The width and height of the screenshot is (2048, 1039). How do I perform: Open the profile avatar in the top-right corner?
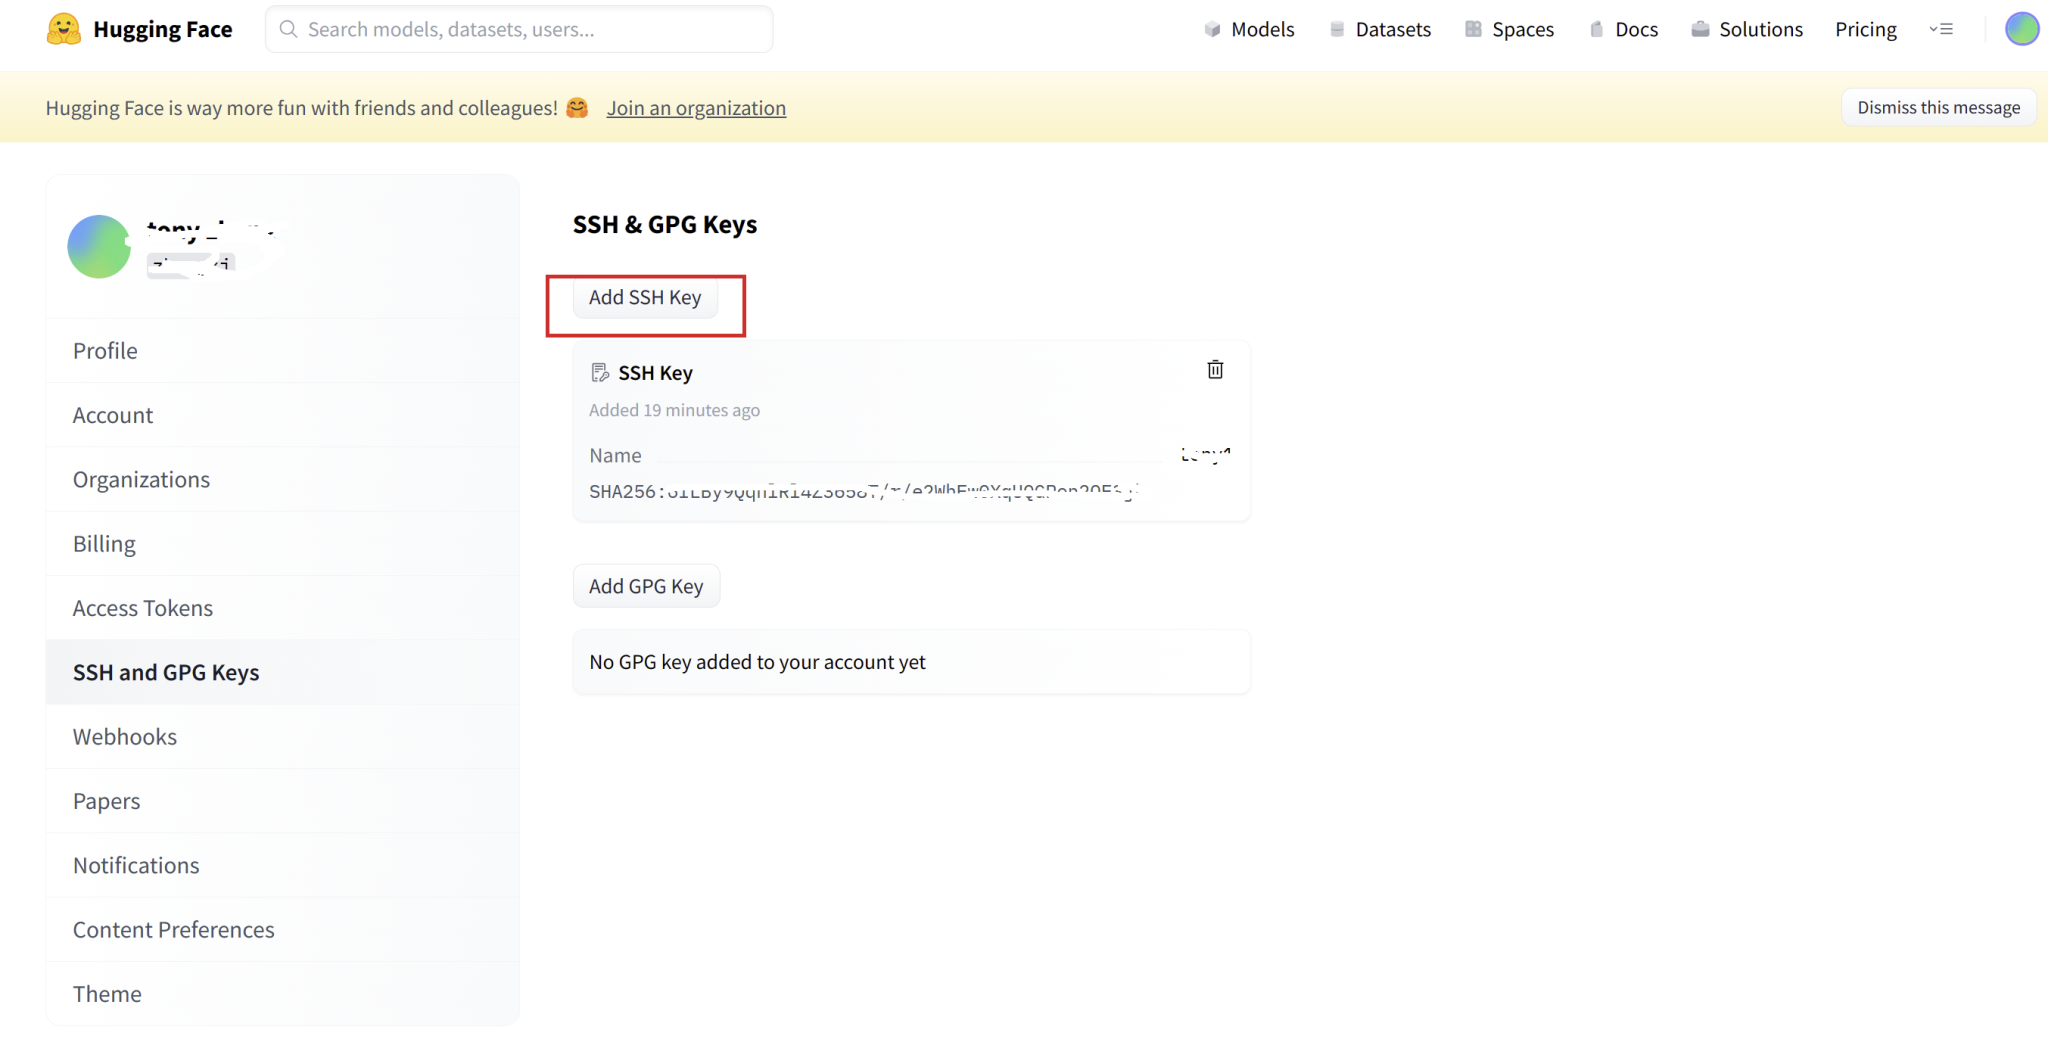[x=2022, y=28]
